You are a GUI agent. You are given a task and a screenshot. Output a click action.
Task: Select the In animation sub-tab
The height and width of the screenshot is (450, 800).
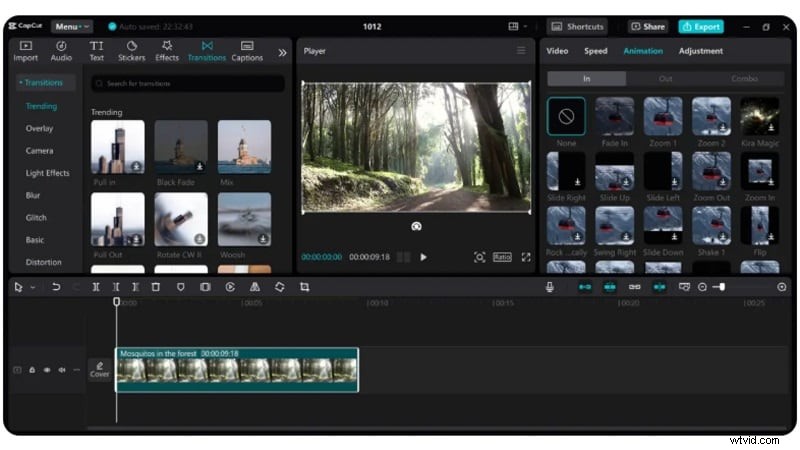coord(587,79)
